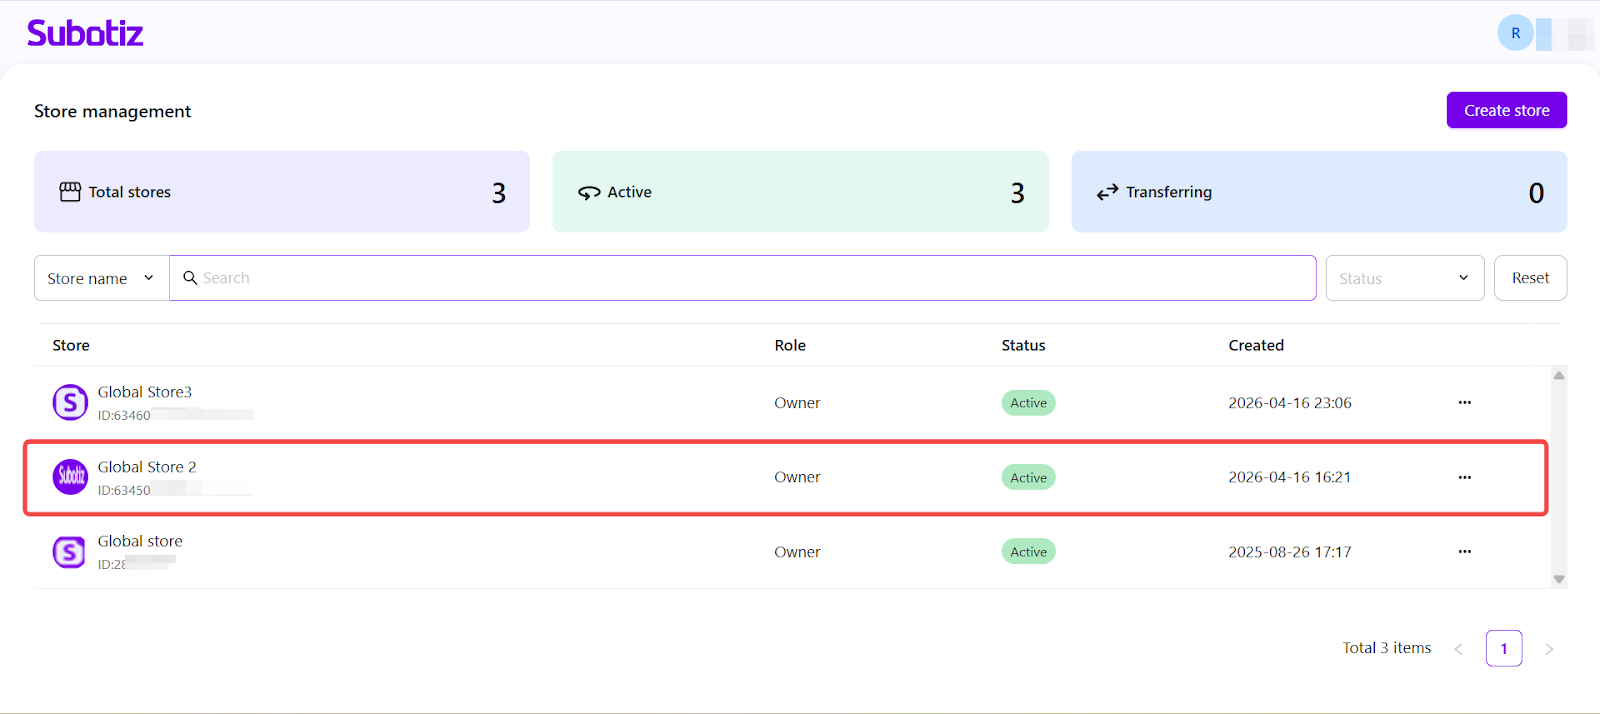Select the Total stores summary card

click(282, 192)
